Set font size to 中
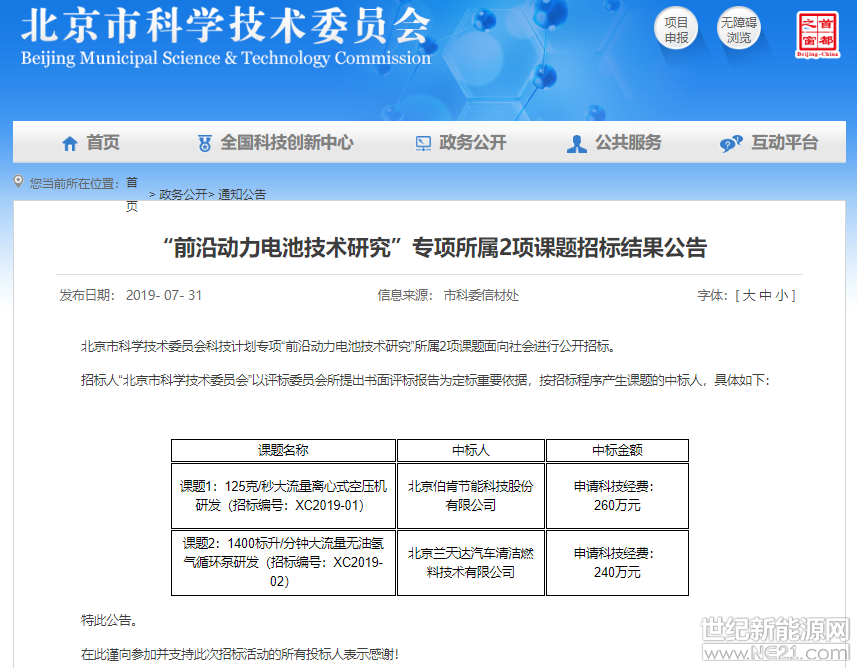Screen dimensions: 857x668 [x=765, y=296]
